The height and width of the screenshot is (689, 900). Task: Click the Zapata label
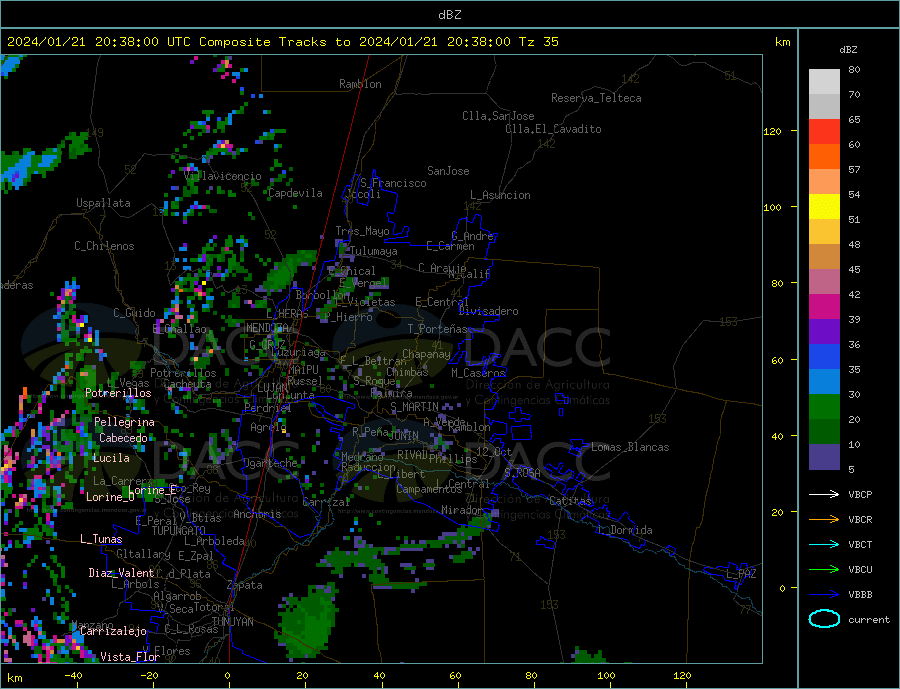[245, 586]
